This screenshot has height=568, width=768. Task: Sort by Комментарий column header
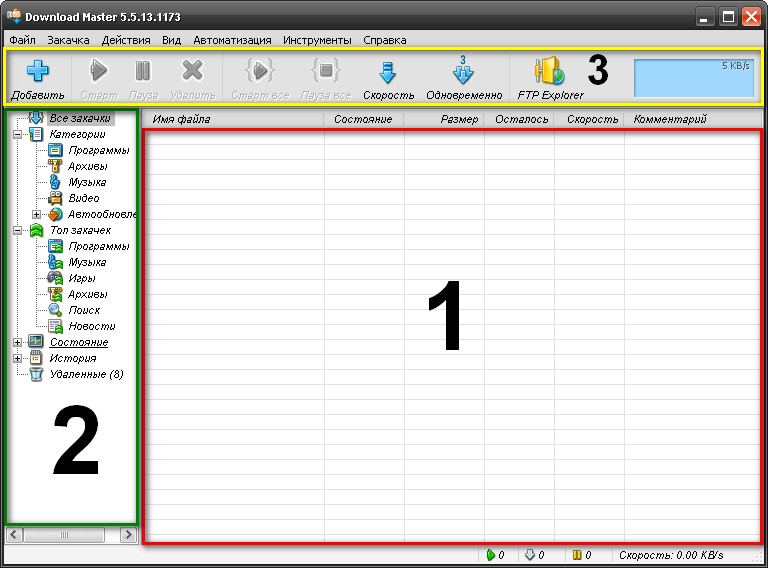pyautogui.click(x=693, y=119)
